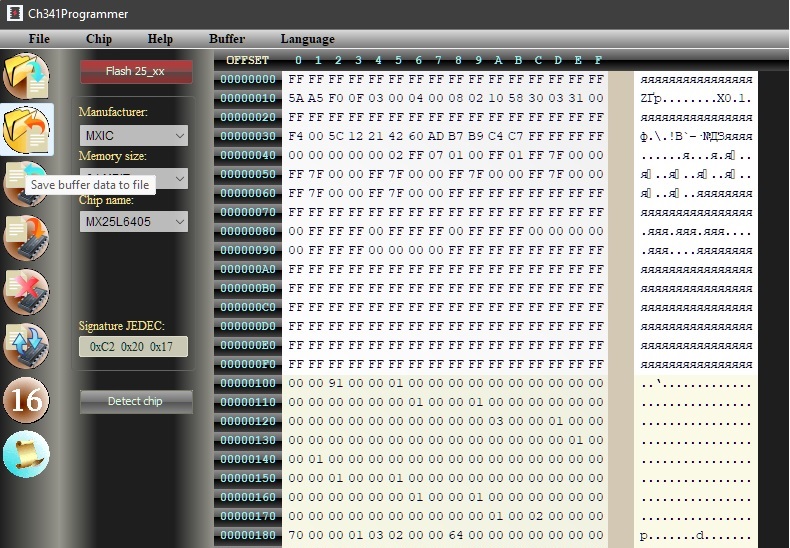Select offset row 00000040
This screenshot has width=790, height=548.
coord(248,155)
